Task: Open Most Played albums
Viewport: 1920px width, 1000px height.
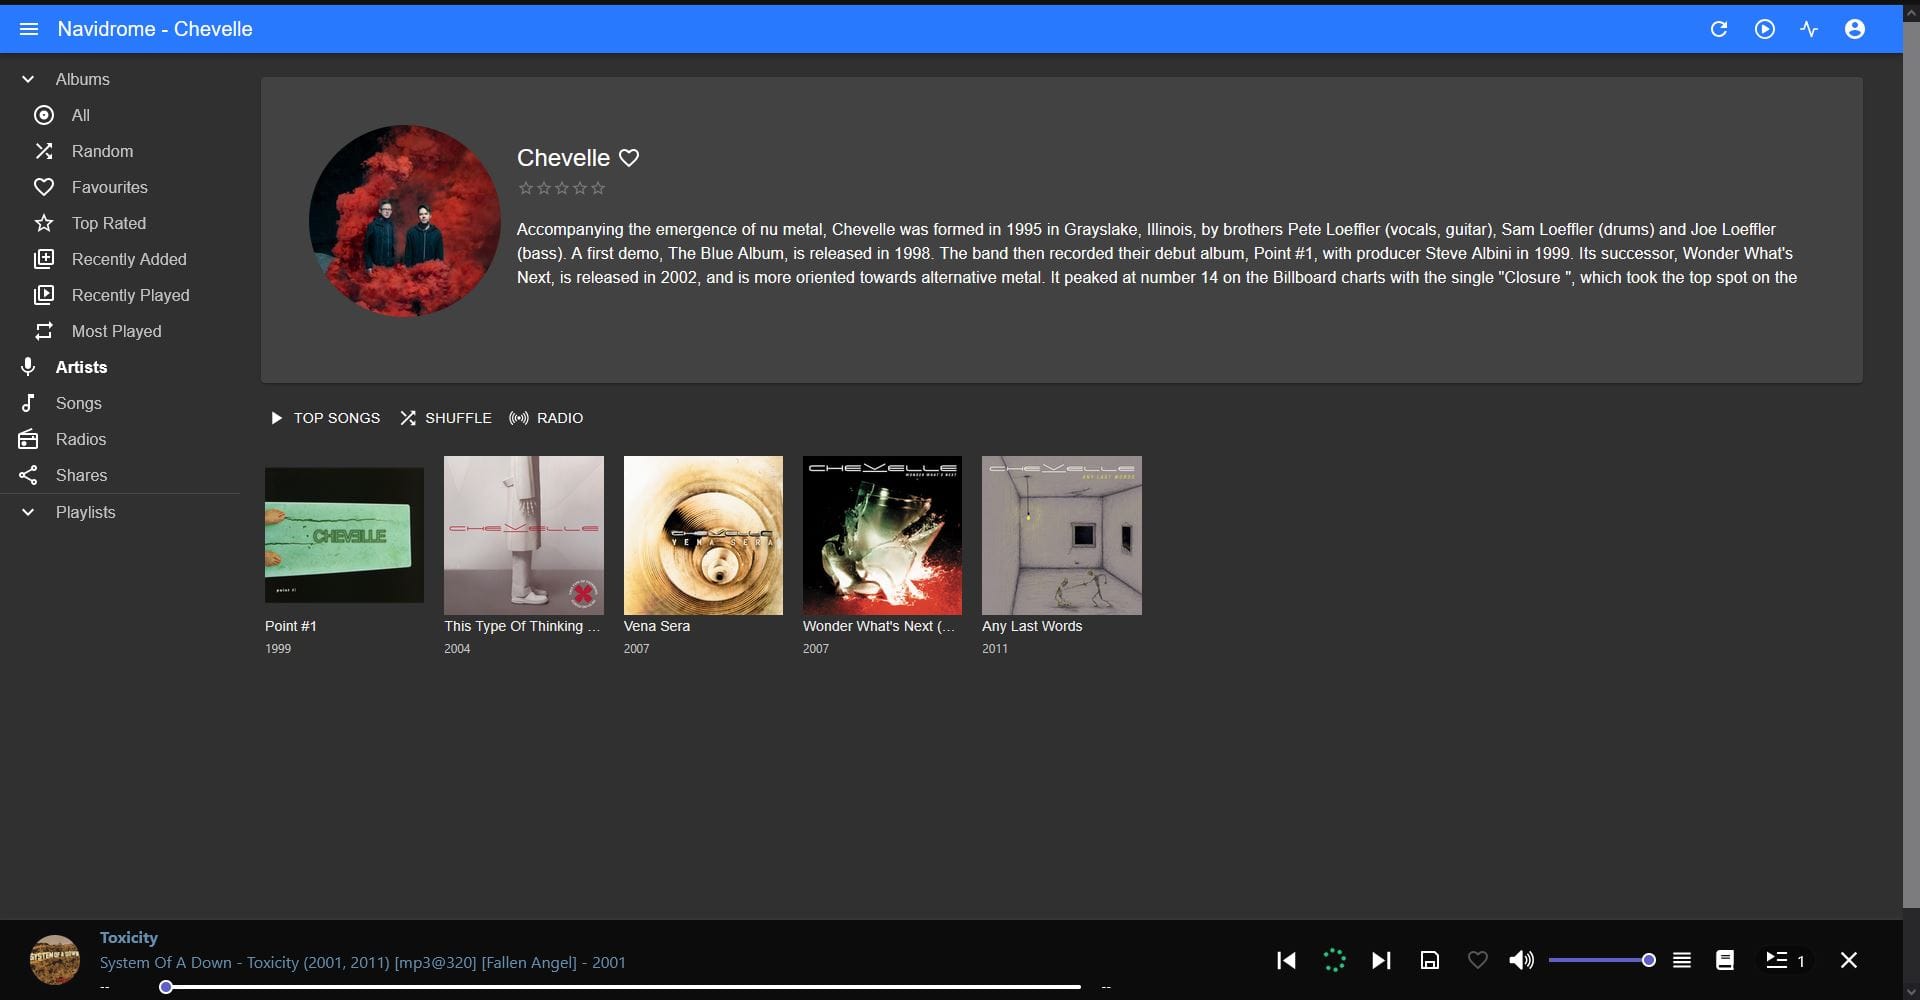Action: coord(120,331)
